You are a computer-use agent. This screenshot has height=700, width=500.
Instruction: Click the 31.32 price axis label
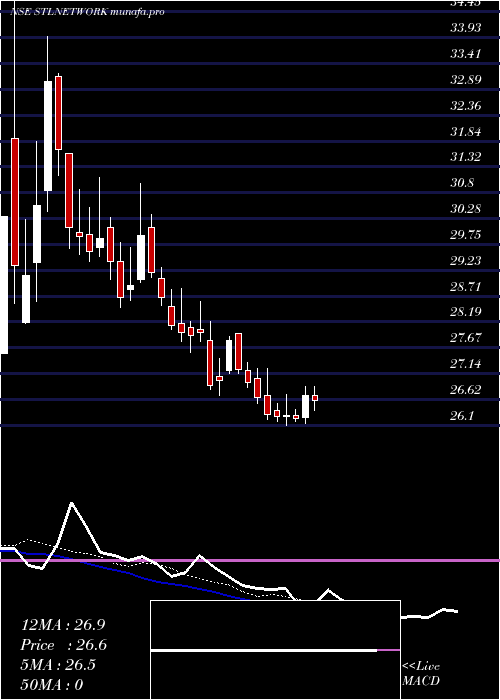[466, 157]
